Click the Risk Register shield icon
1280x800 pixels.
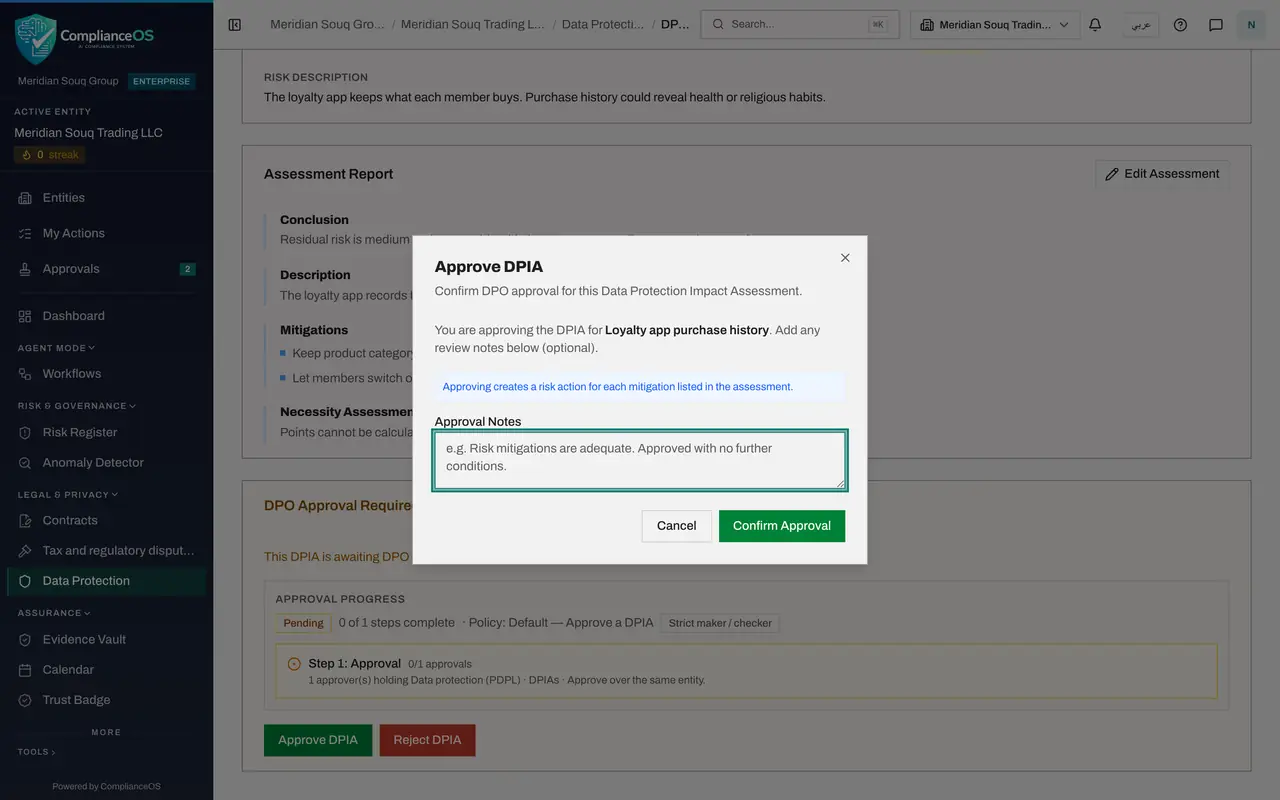[25, 433]
